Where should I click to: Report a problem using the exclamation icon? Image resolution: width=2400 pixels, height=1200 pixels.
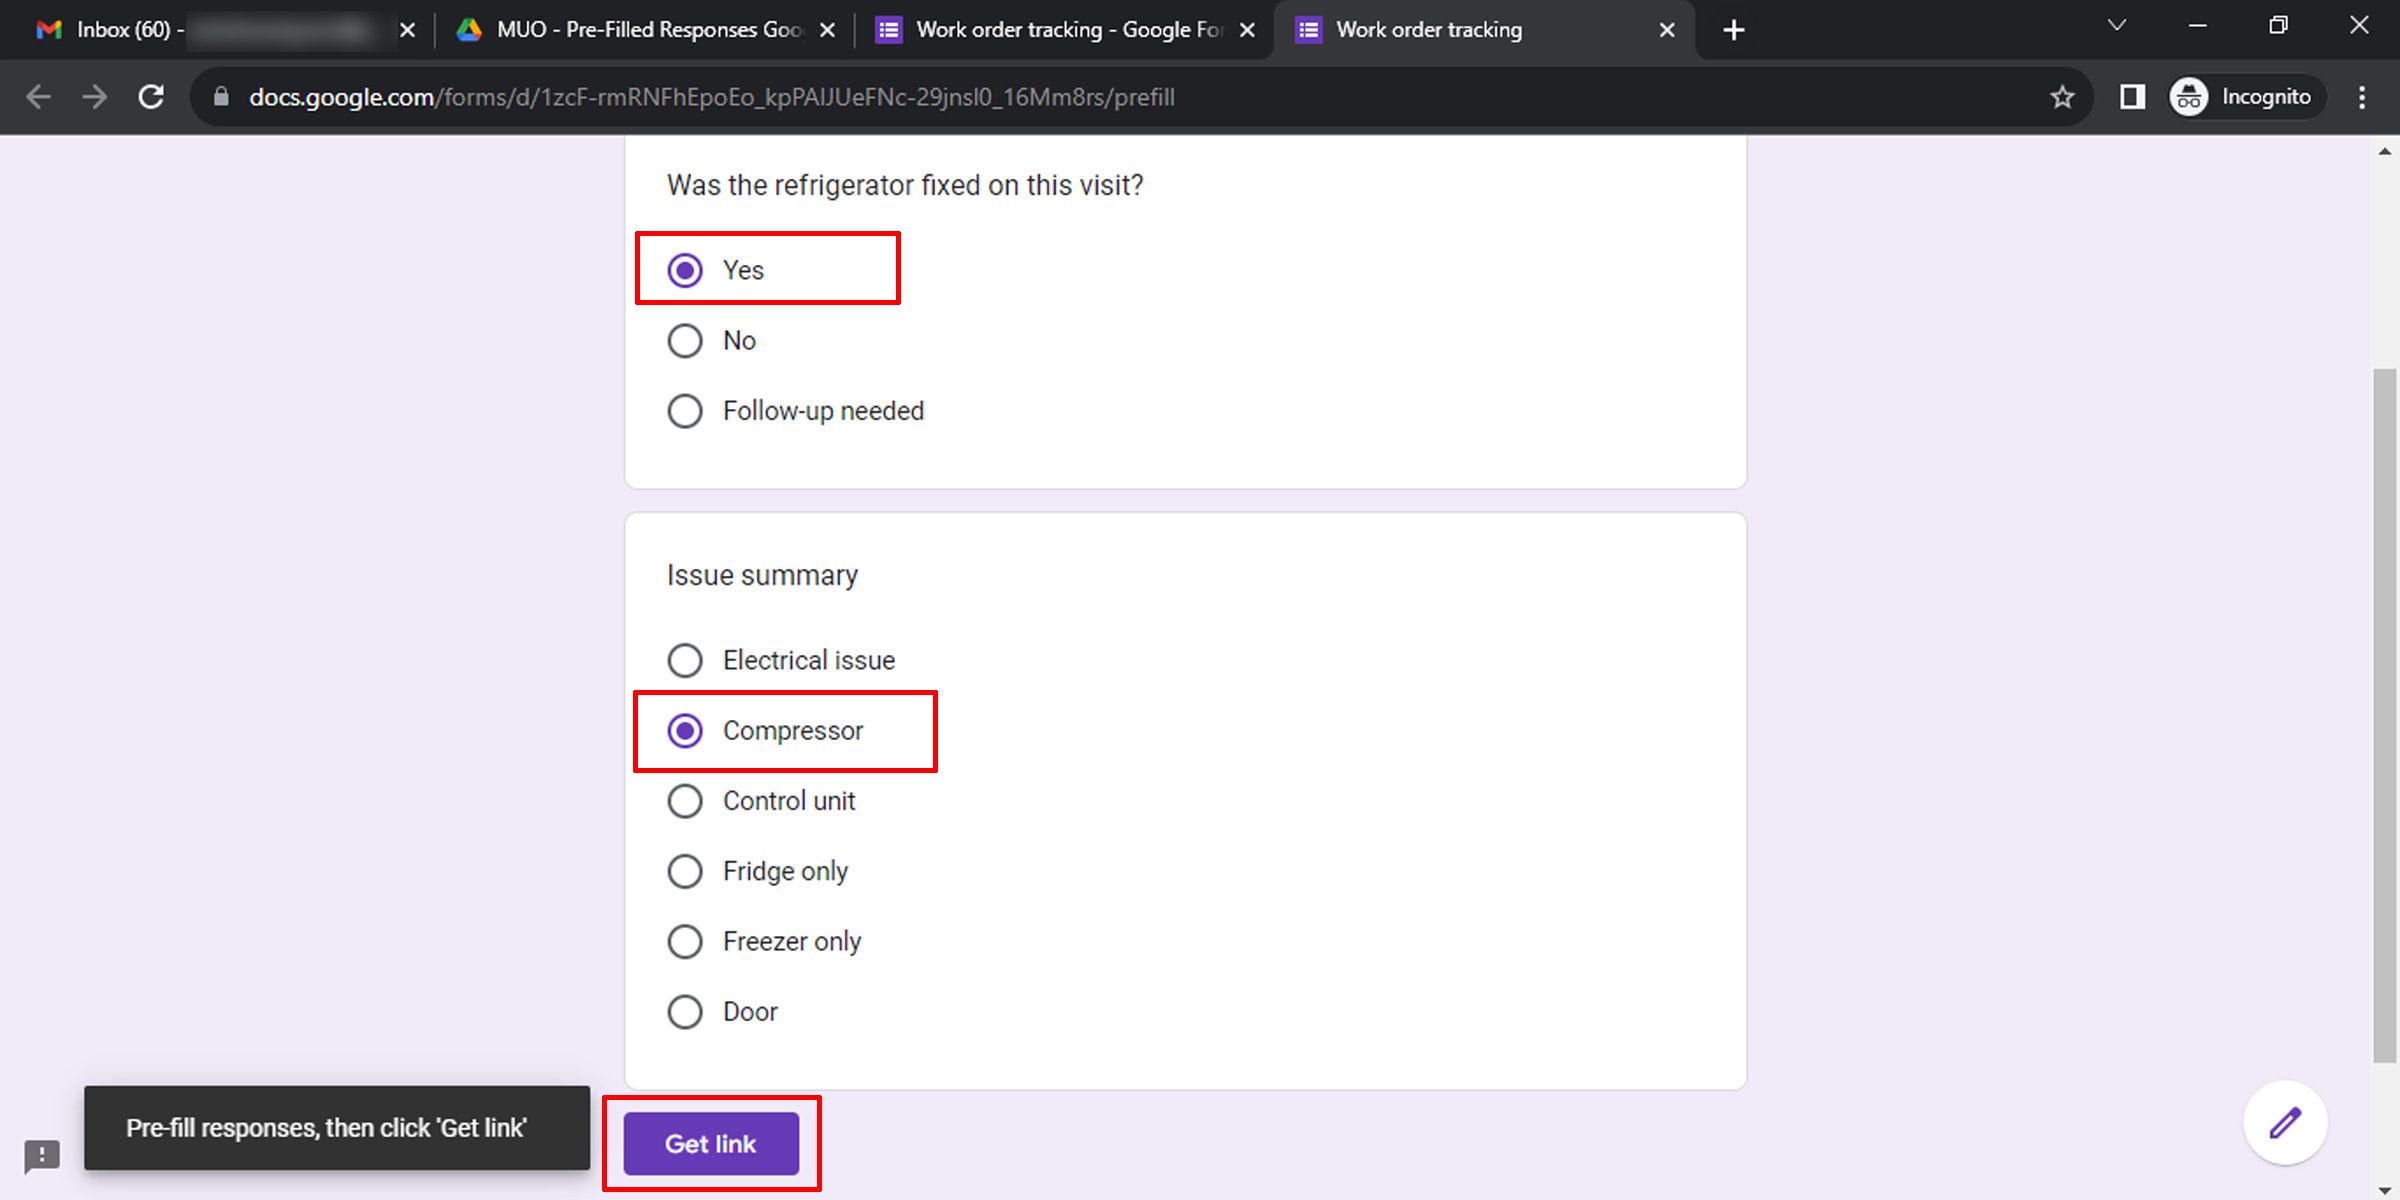click(42, 1156)
